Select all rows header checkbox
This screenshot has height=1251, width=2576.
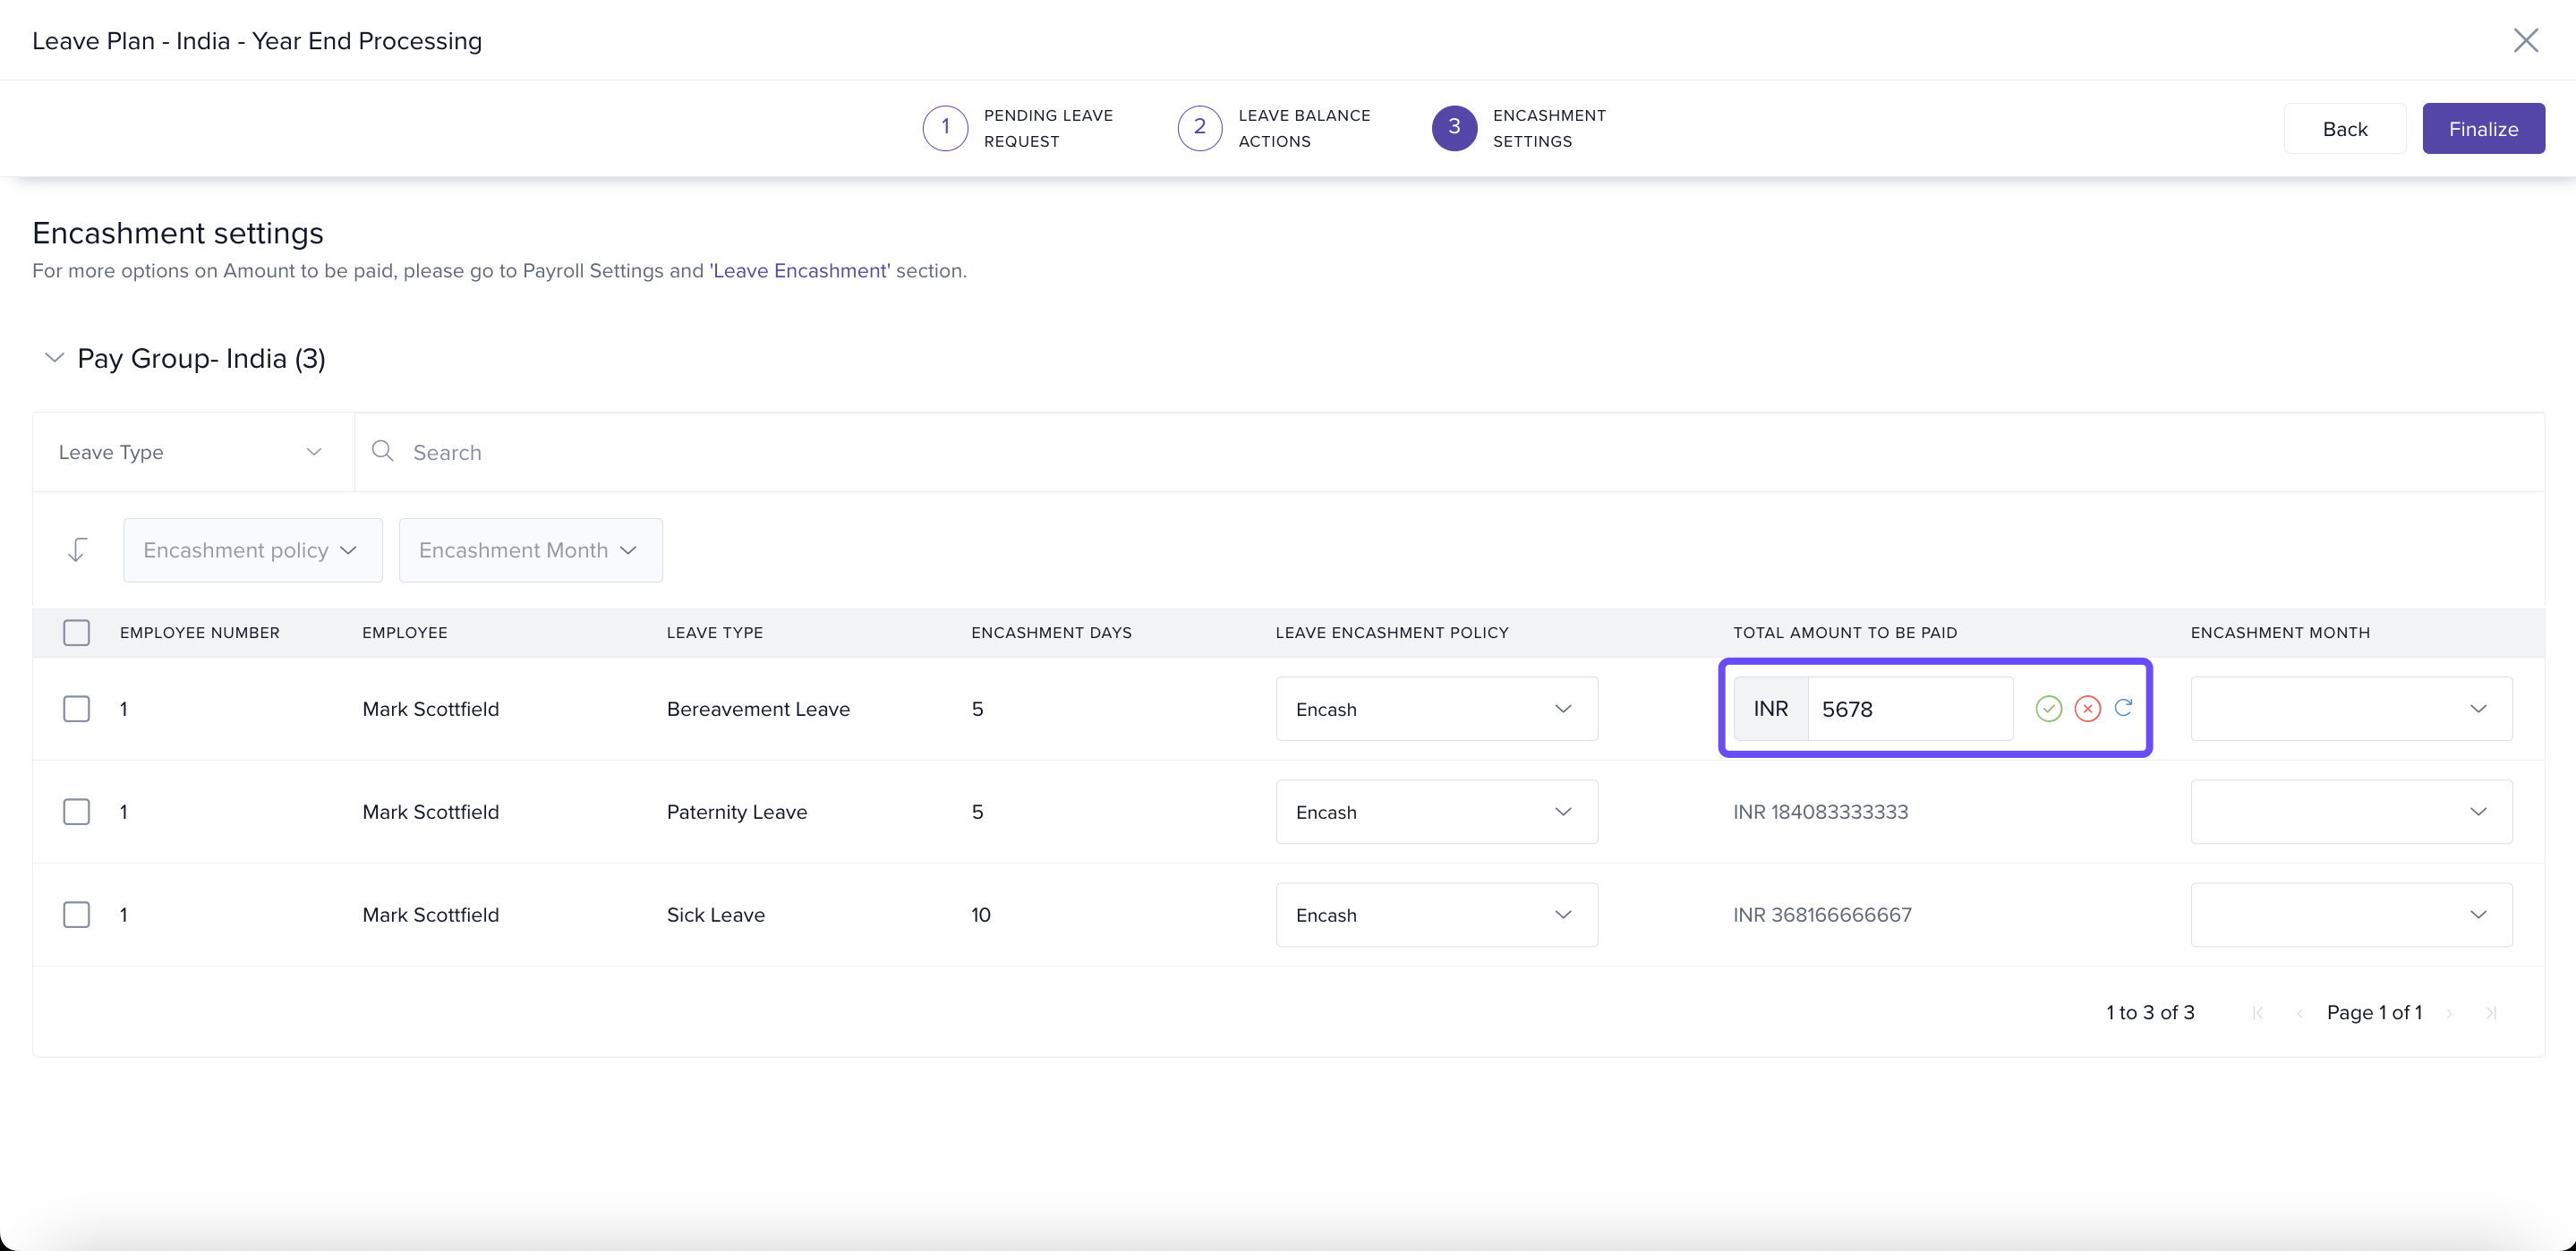click(x=76, y=632)
